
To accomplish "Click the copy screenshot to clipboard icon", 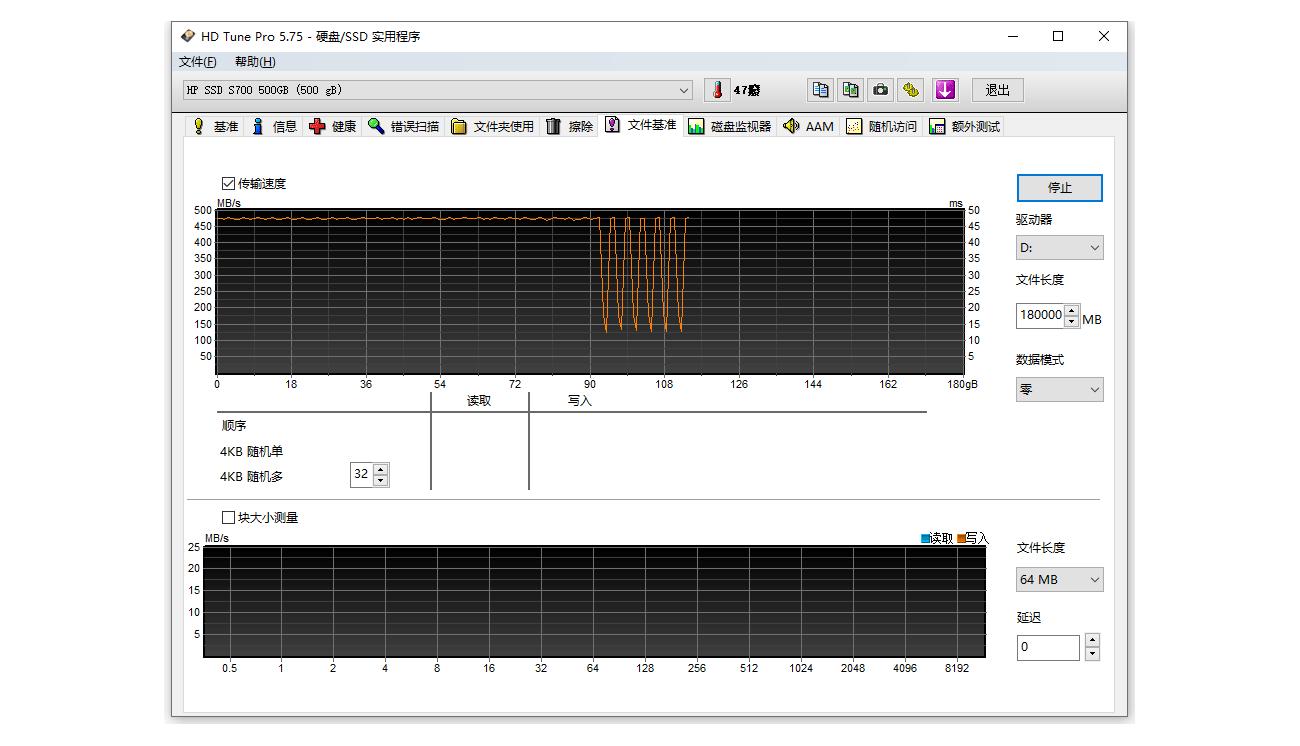I will [850, 90].
